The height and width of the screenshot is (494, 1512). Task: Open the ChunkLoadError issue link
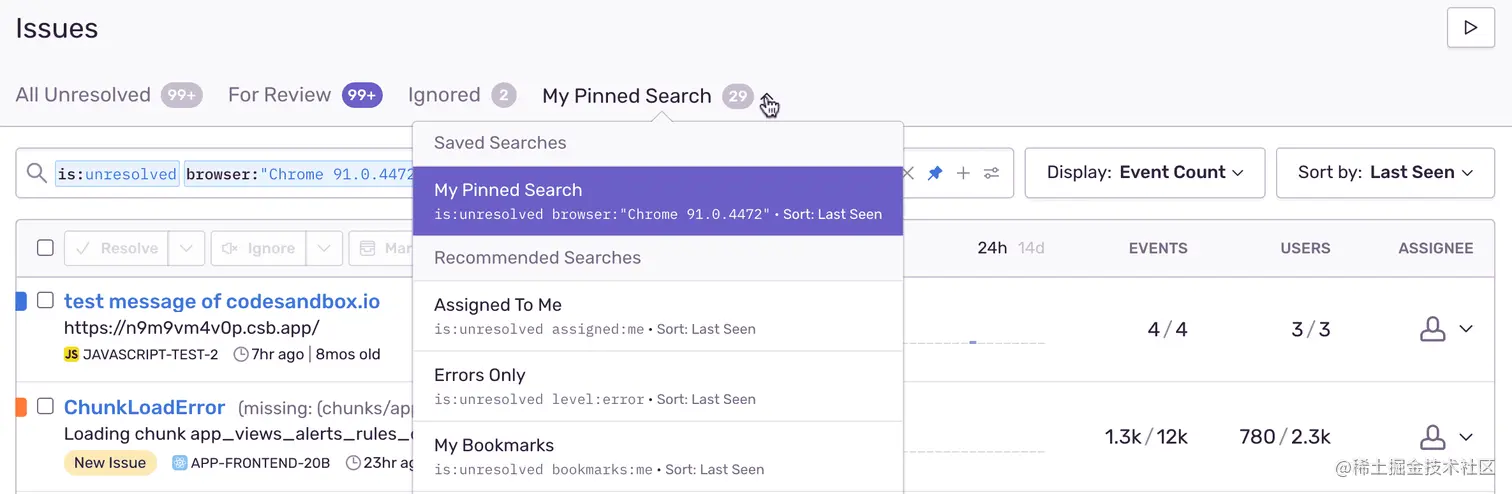point(145,407)
